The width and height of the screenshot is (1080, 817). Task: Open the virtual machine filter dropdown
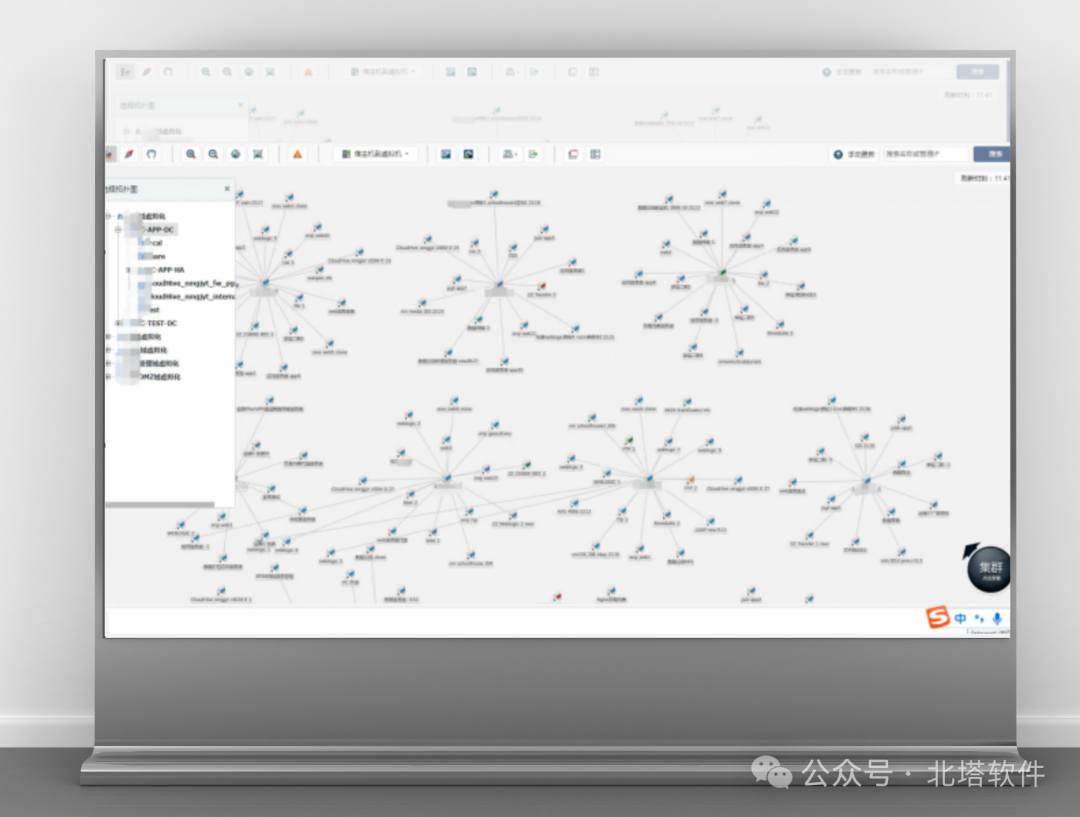(376, 154)
